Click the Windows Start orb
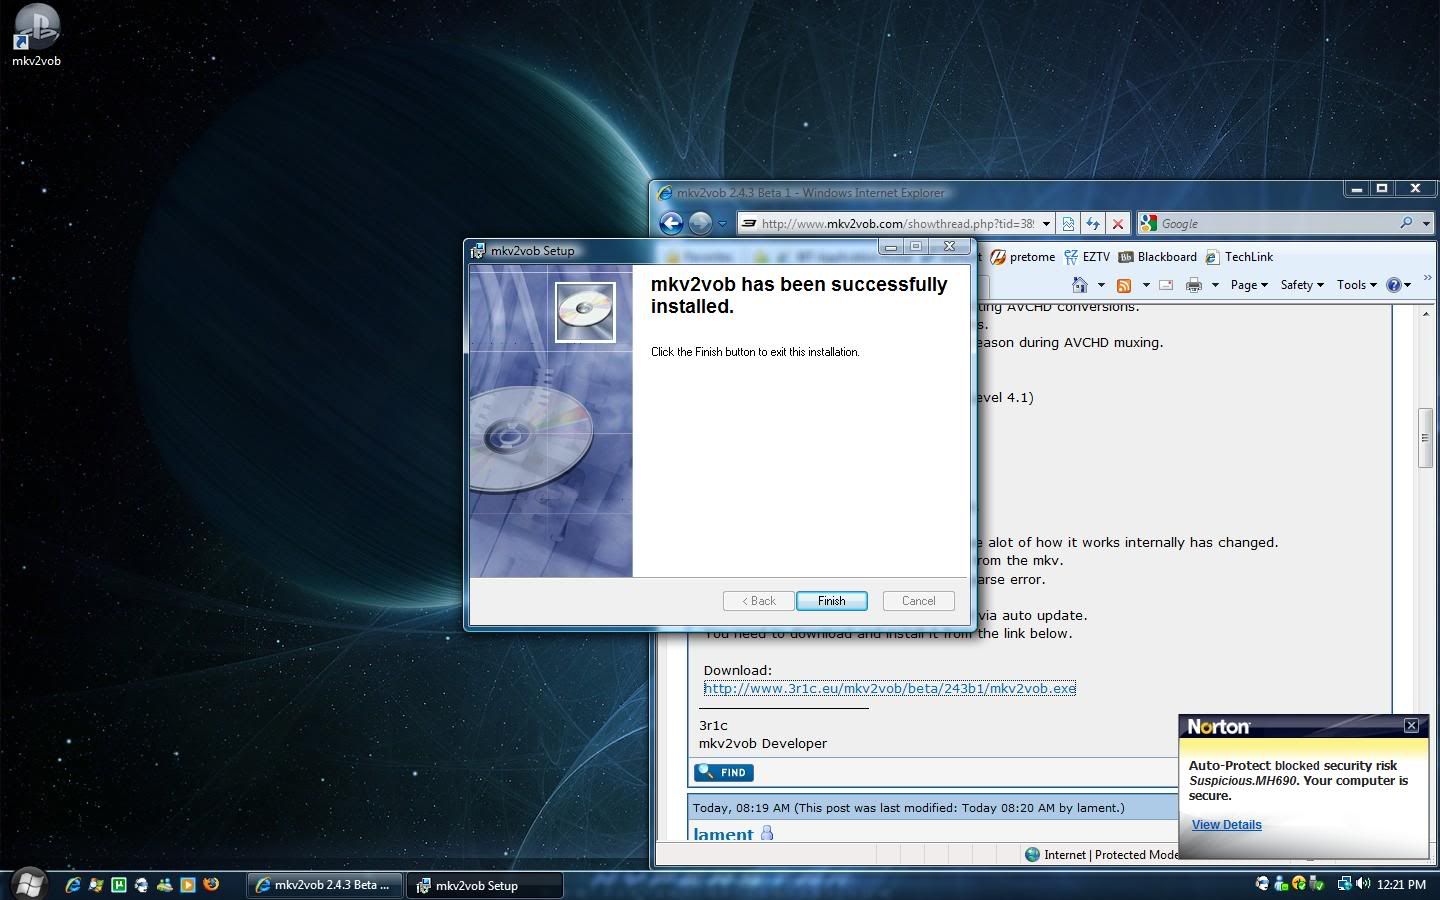The image size is (1440, 900). (x=30, y=883)
